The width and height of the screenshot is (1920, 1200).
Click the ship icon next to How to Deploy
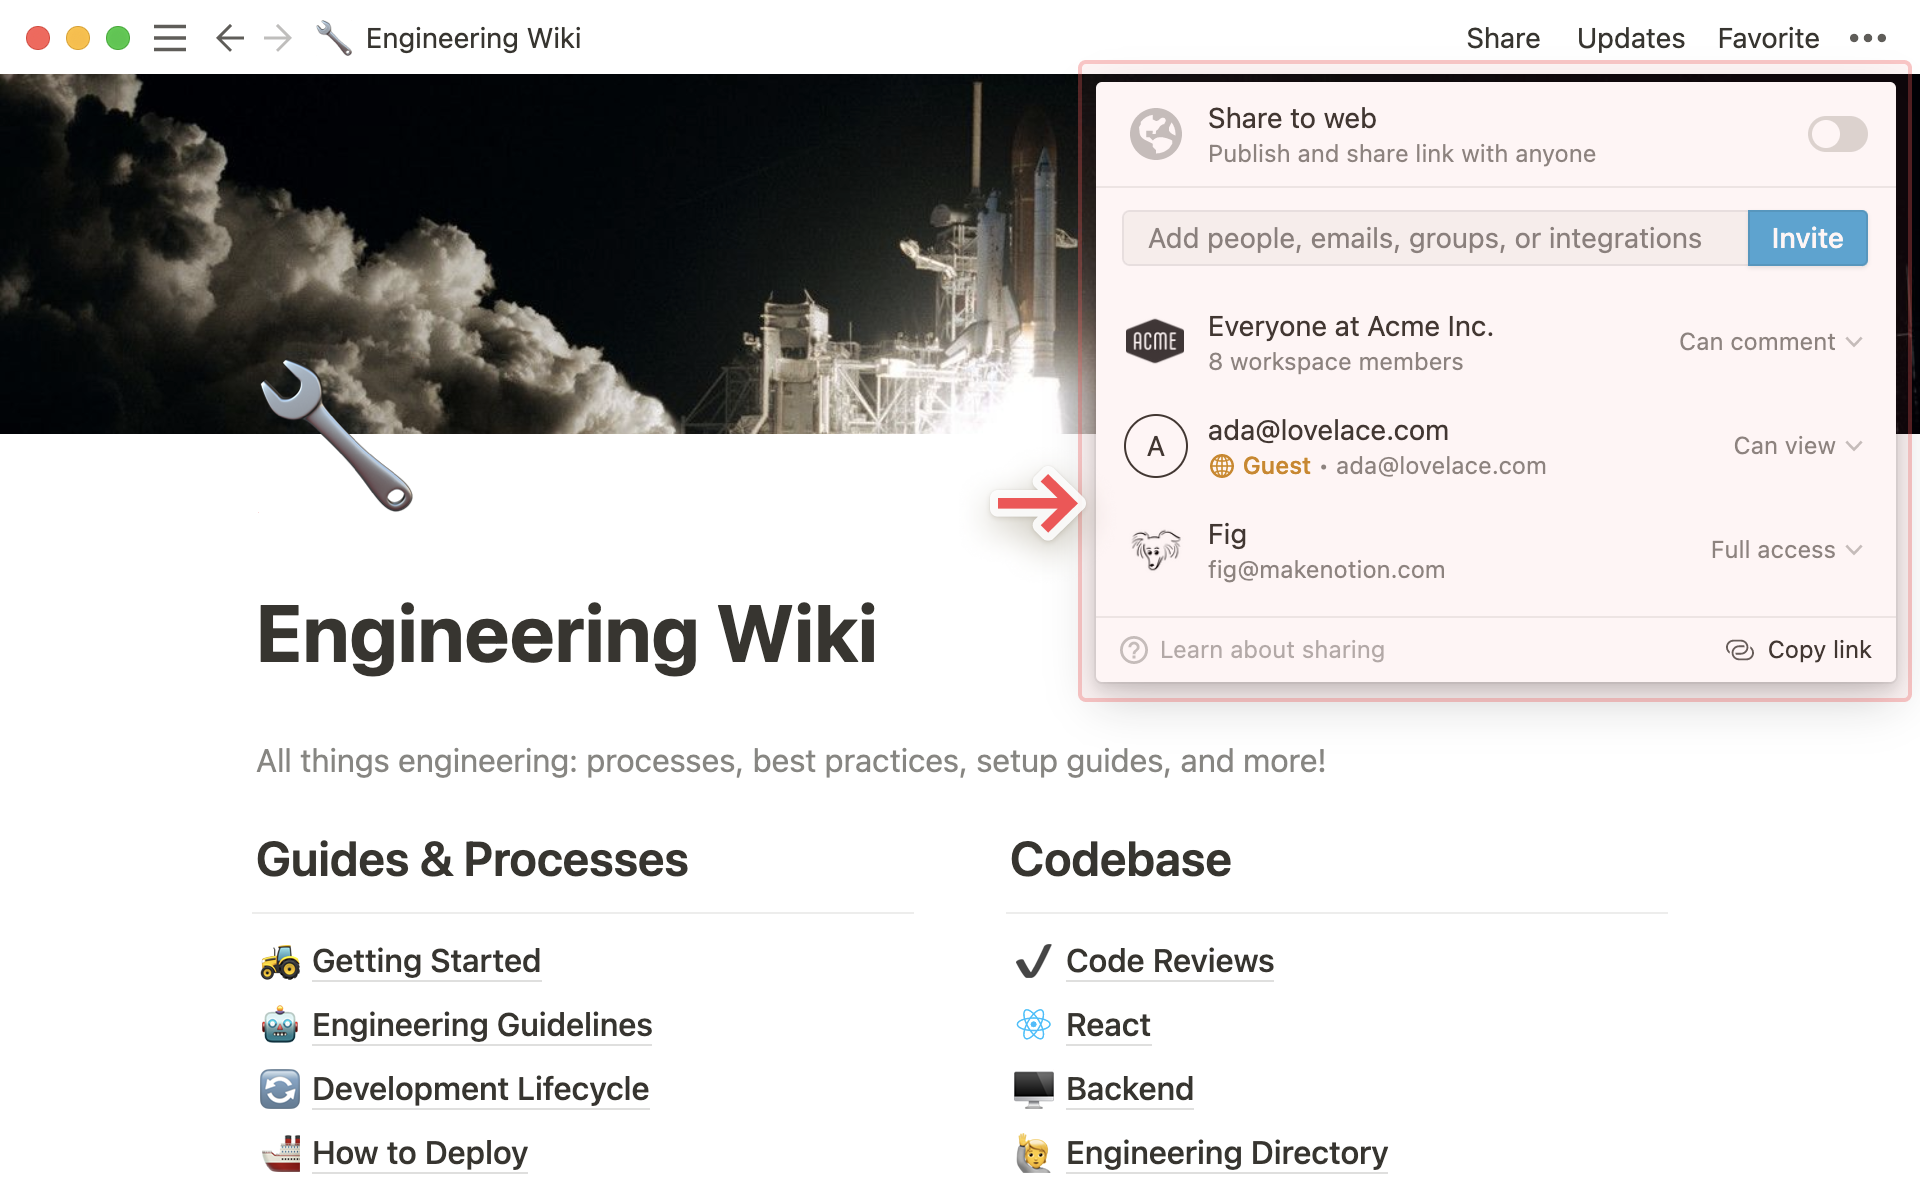pyautogui.click(x=278, y=1152)
